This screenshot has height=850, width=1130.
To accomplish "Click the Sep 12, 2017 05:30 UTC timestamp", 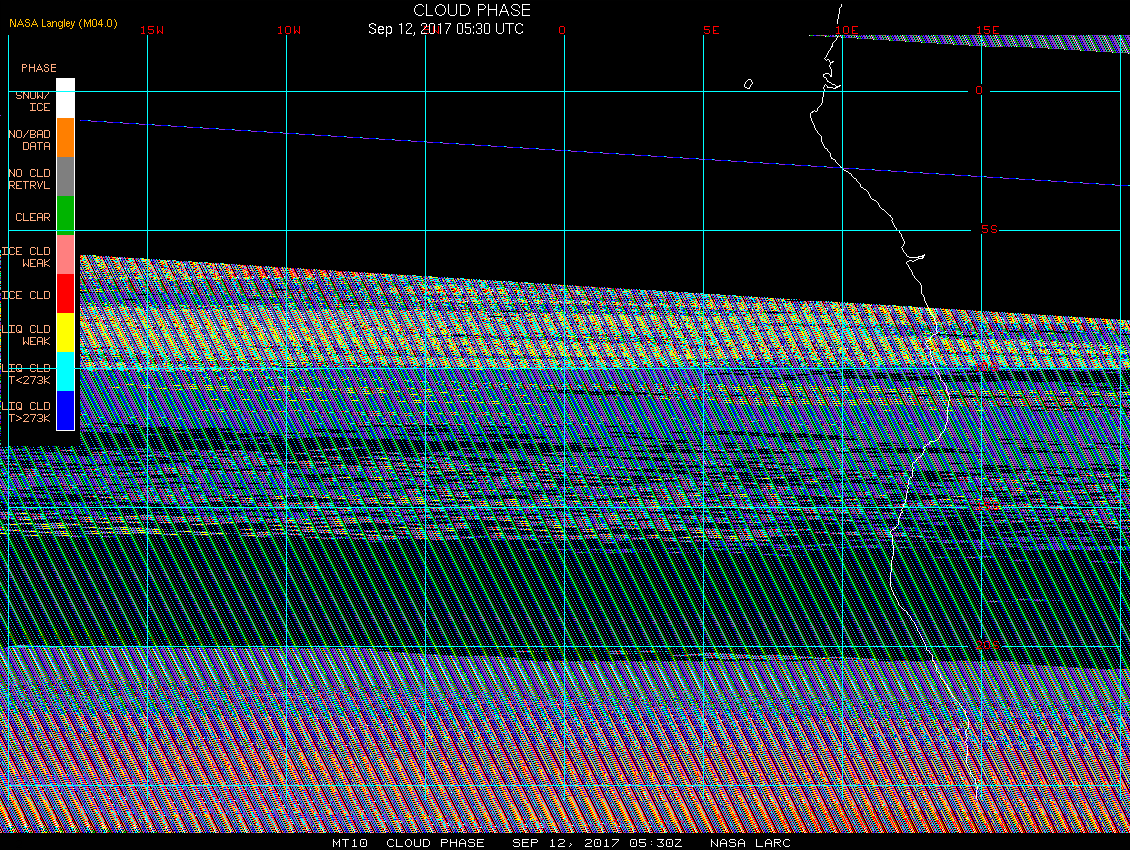I will tap(446, 29).
